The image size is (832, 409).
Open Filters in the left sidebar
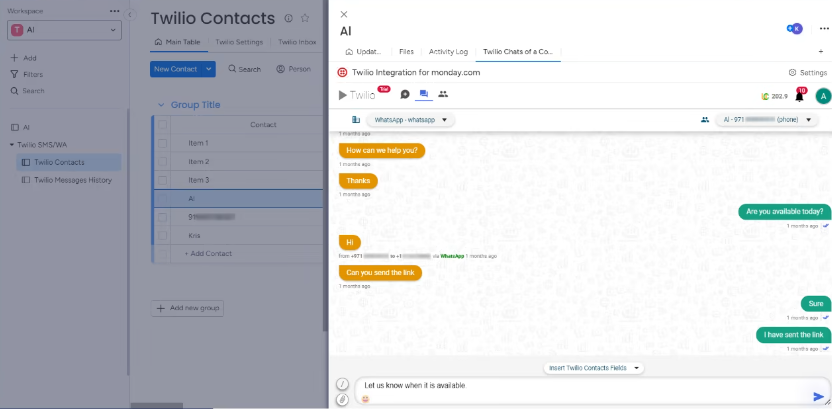[27, 74]
